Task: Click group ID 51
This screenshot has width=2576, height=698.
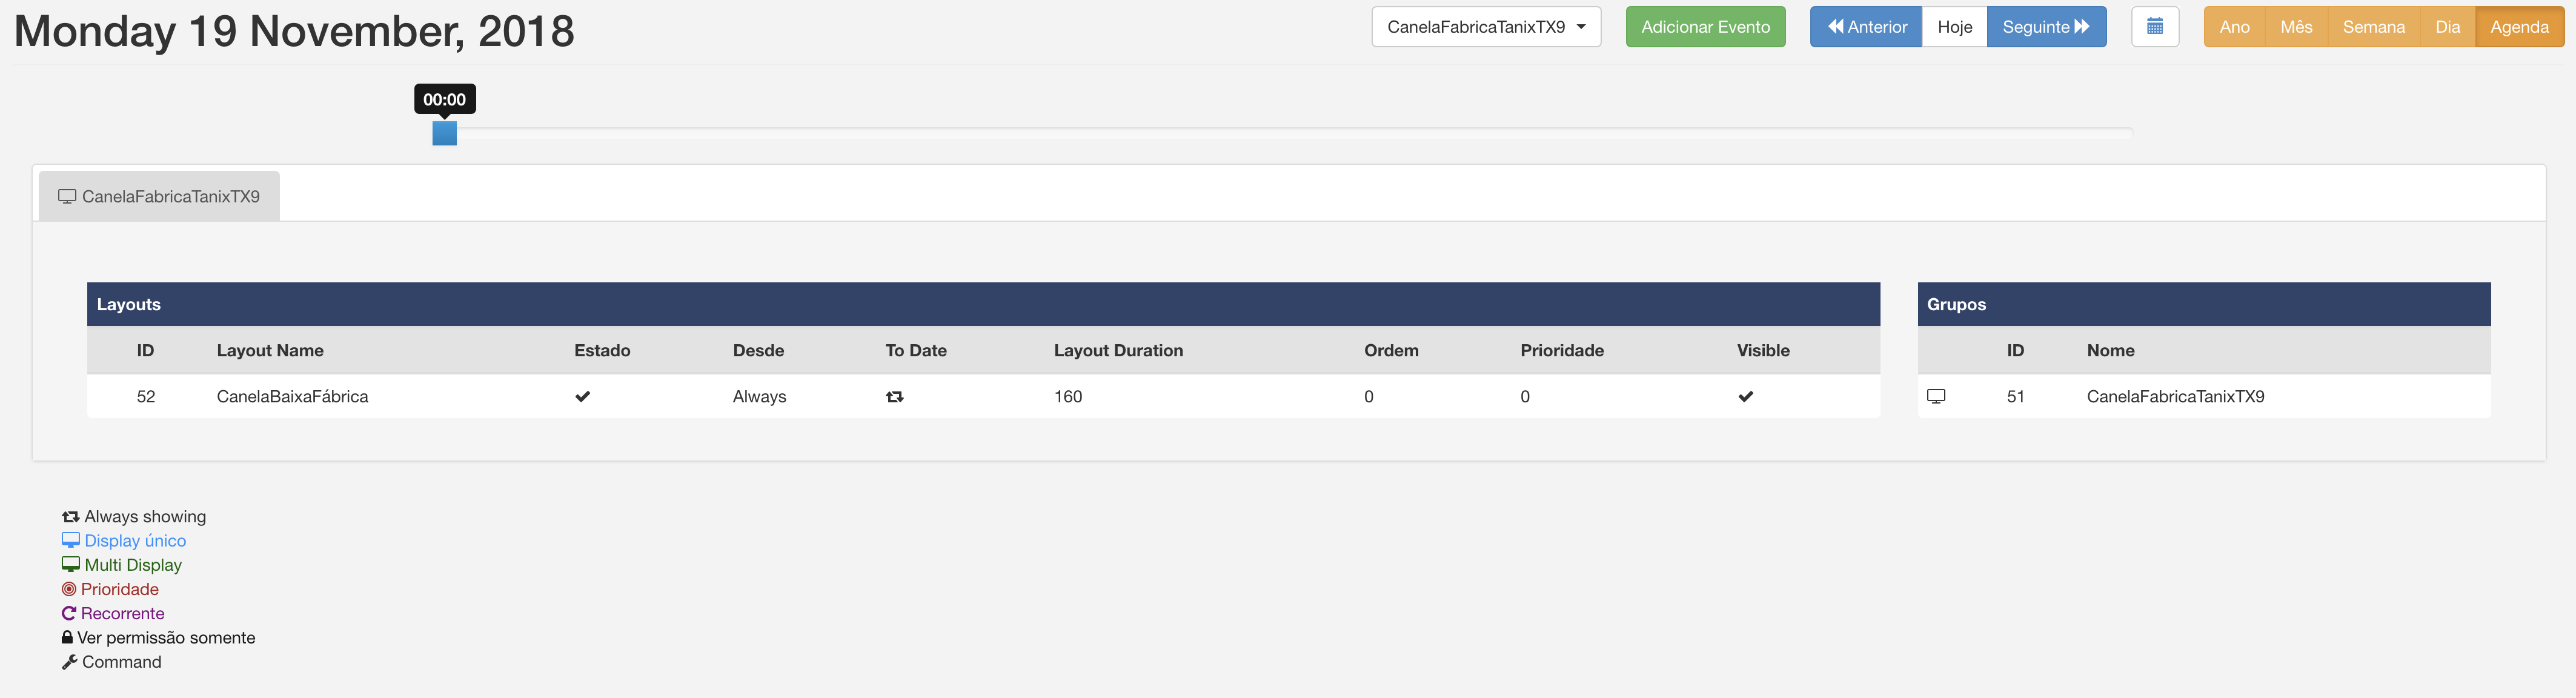Action: click(2015, 397)
